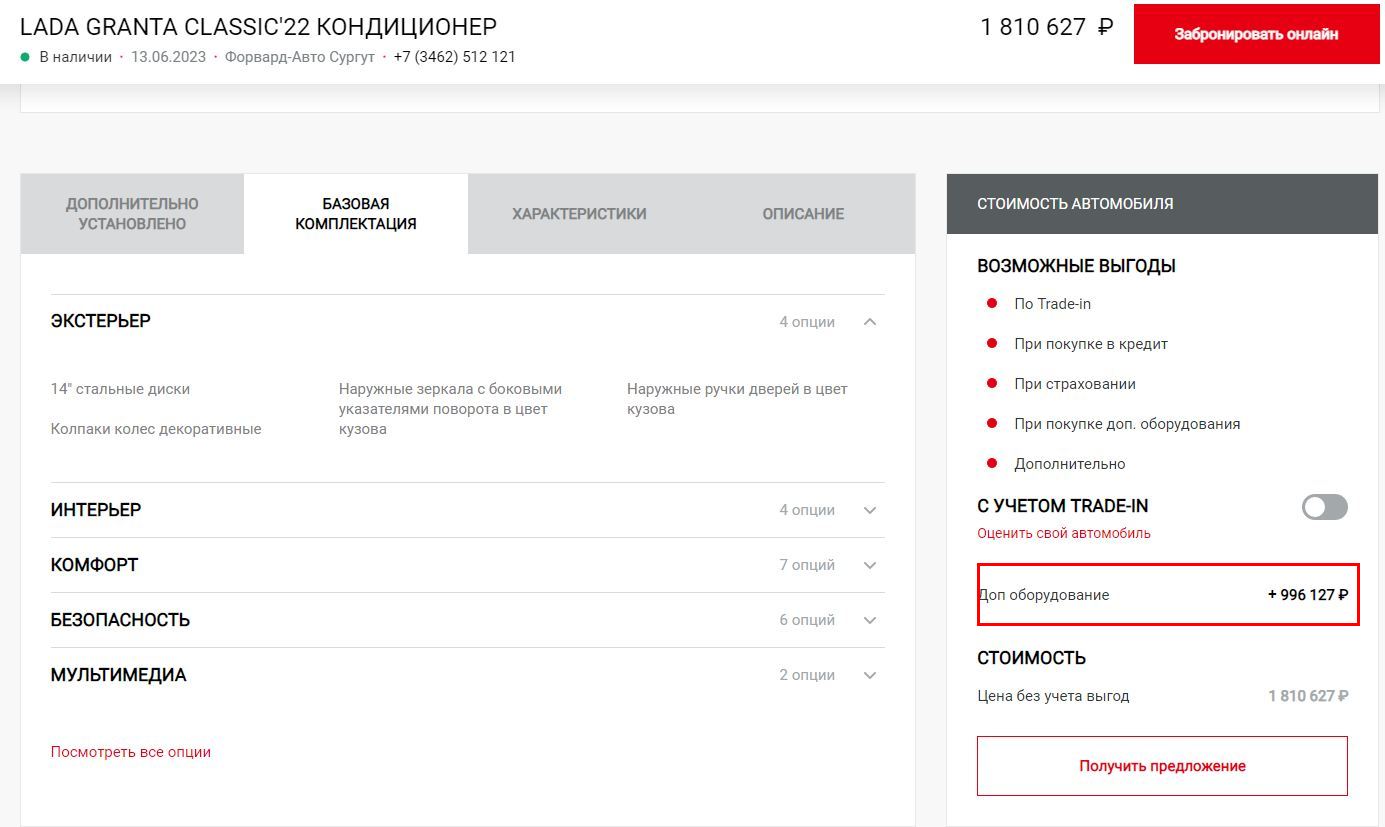Expand the Комфорт options chevron

tap(870, 565)
